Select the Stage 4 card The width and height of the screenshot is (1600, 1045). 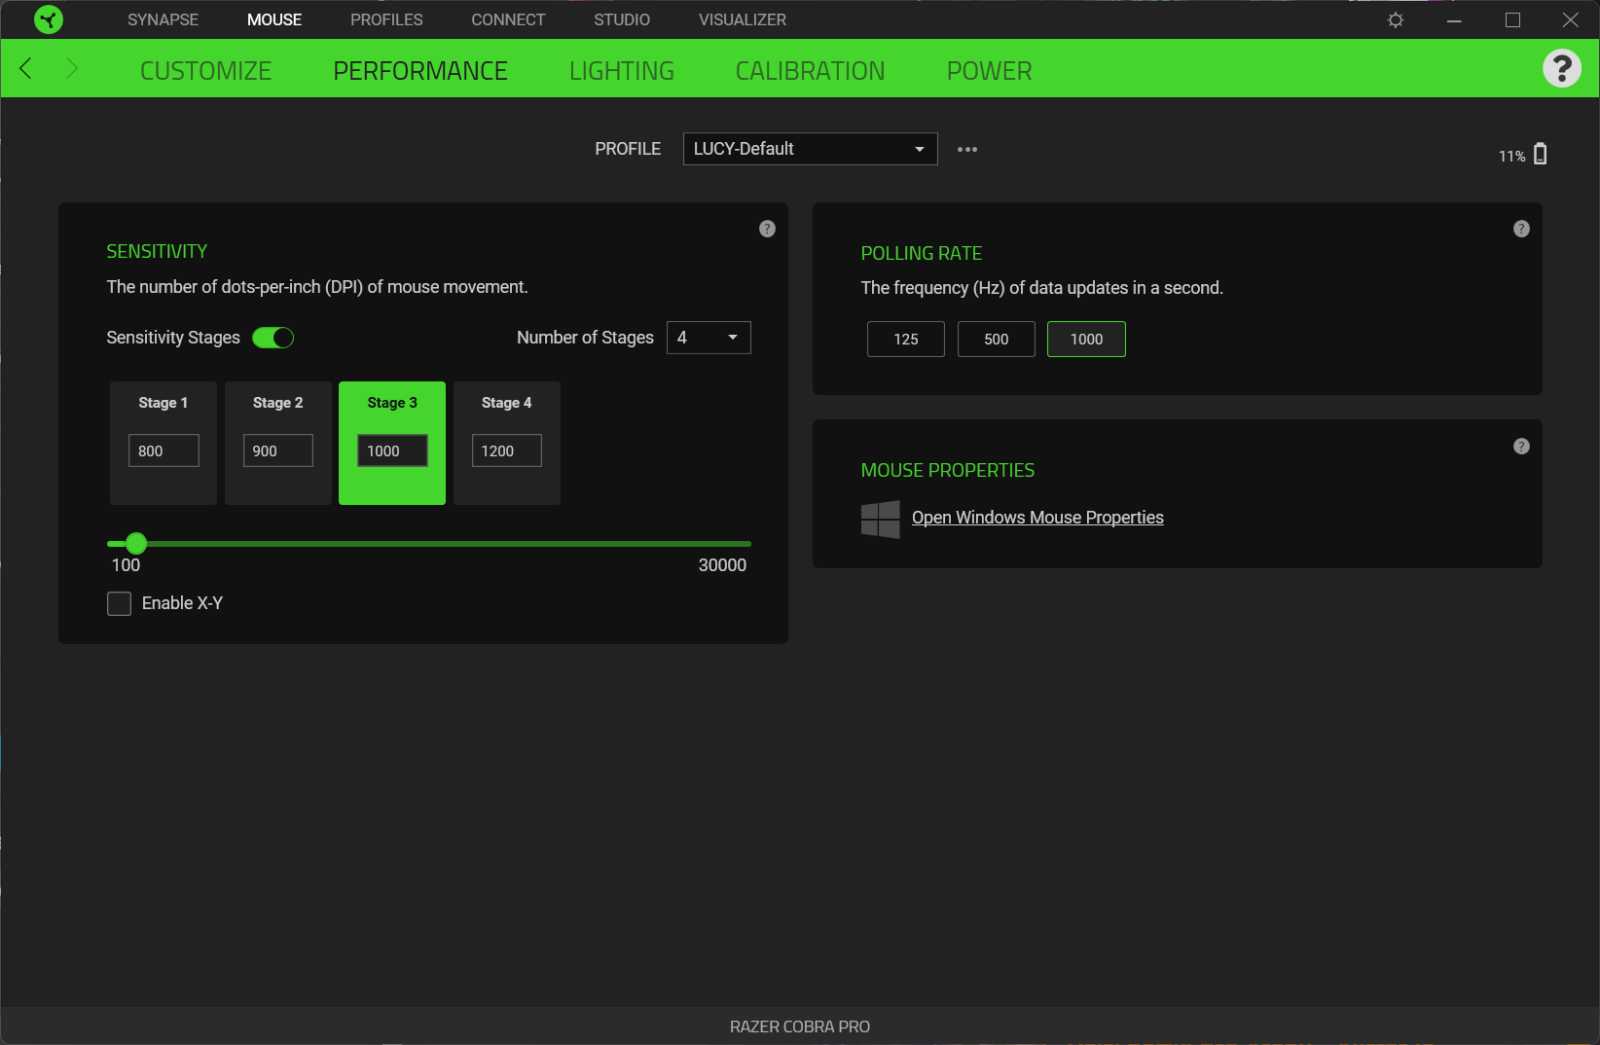click(x=507, y=443)
